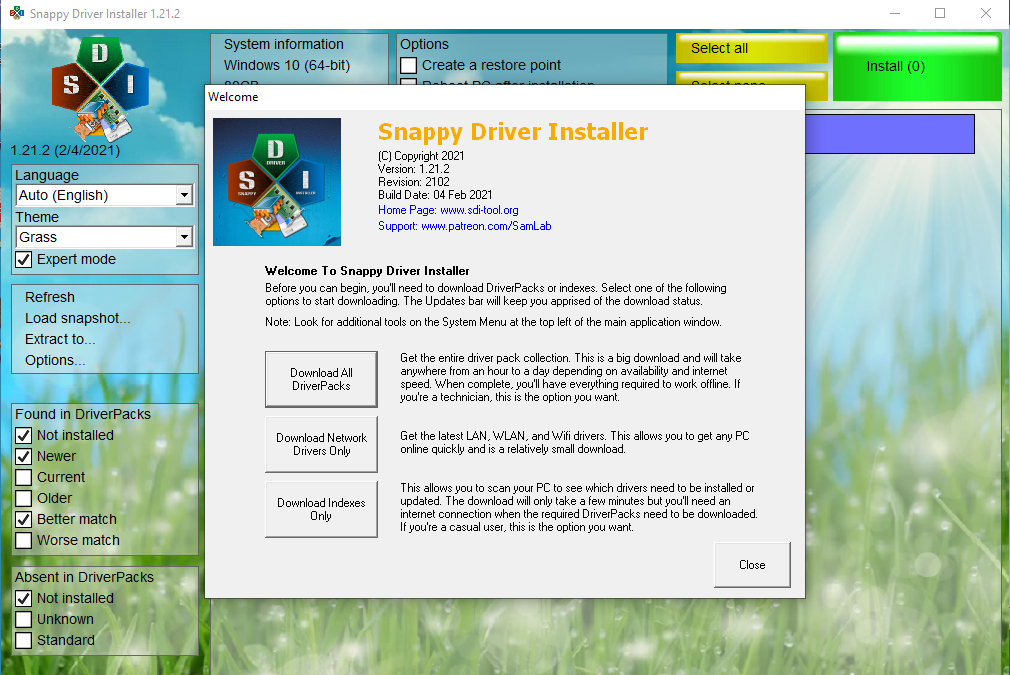Image resolution: width=1010 pixels, height=675 pixels.
Task: Click the Snappy Driver Installer title bar icon
Action: click(16, 14)
